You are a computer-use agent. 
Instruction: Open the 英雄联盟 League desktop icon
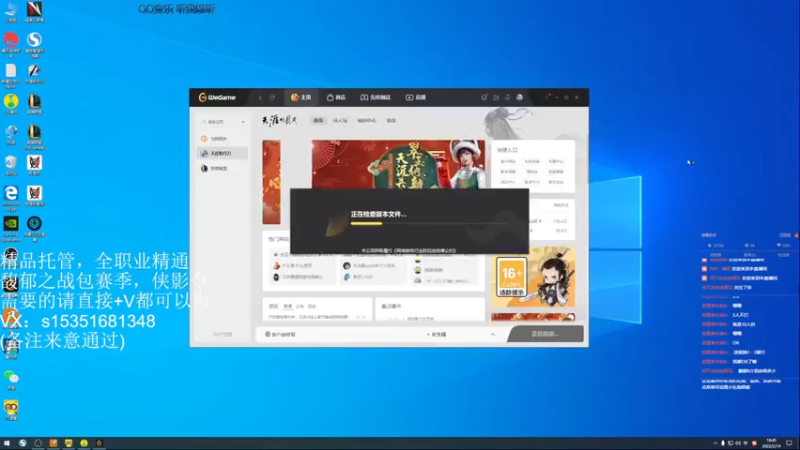coord(34,105)
